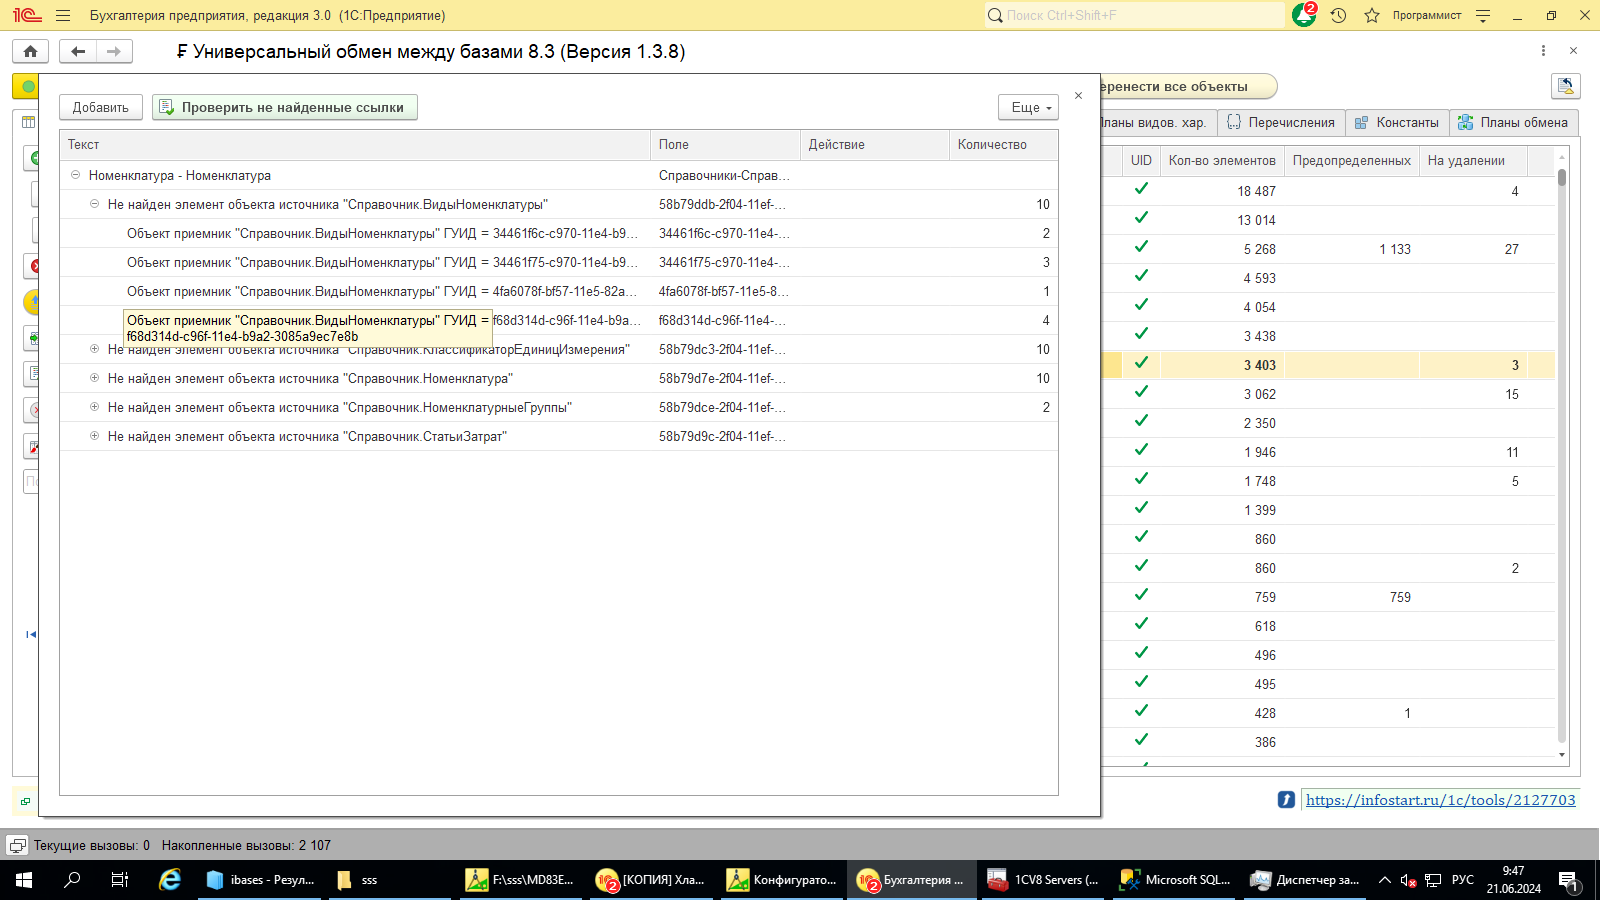Click the Текст column header
This screenshot has width=1600, height=900.
point(355,145)
